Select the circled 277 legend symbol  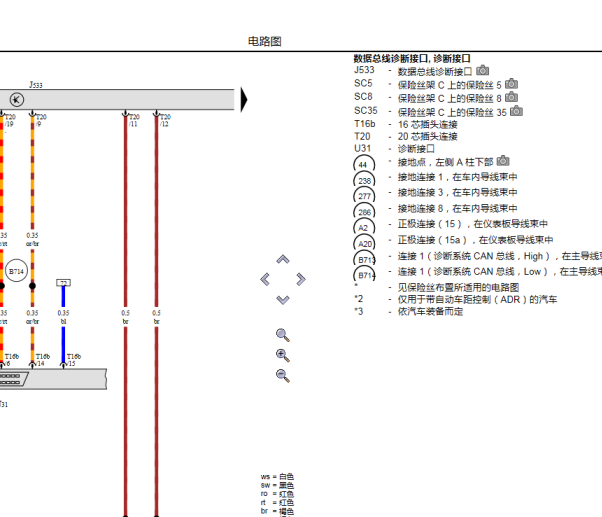pos(364,196)
